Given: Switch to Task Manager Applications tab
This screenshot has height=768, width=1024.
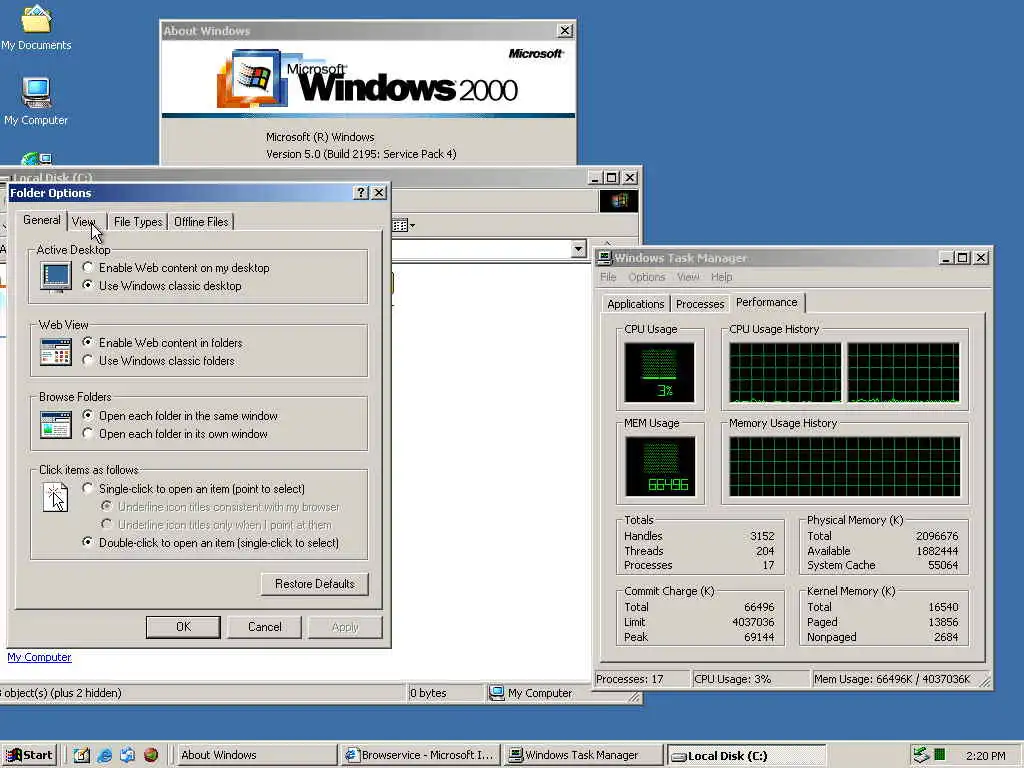Looking at the screenshot, I should point(635,304).
